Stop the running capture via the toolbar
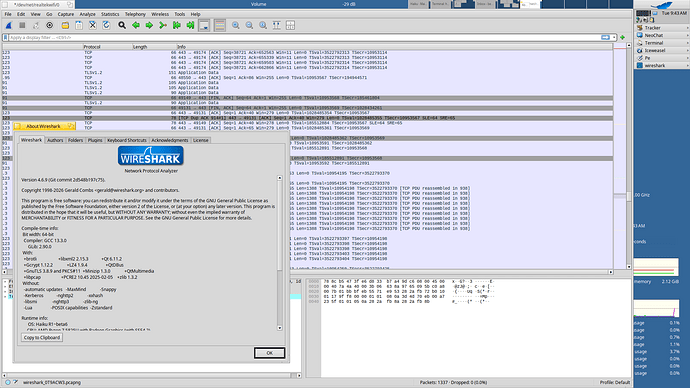The image size is (690, 388). click(x=22, y=25)
